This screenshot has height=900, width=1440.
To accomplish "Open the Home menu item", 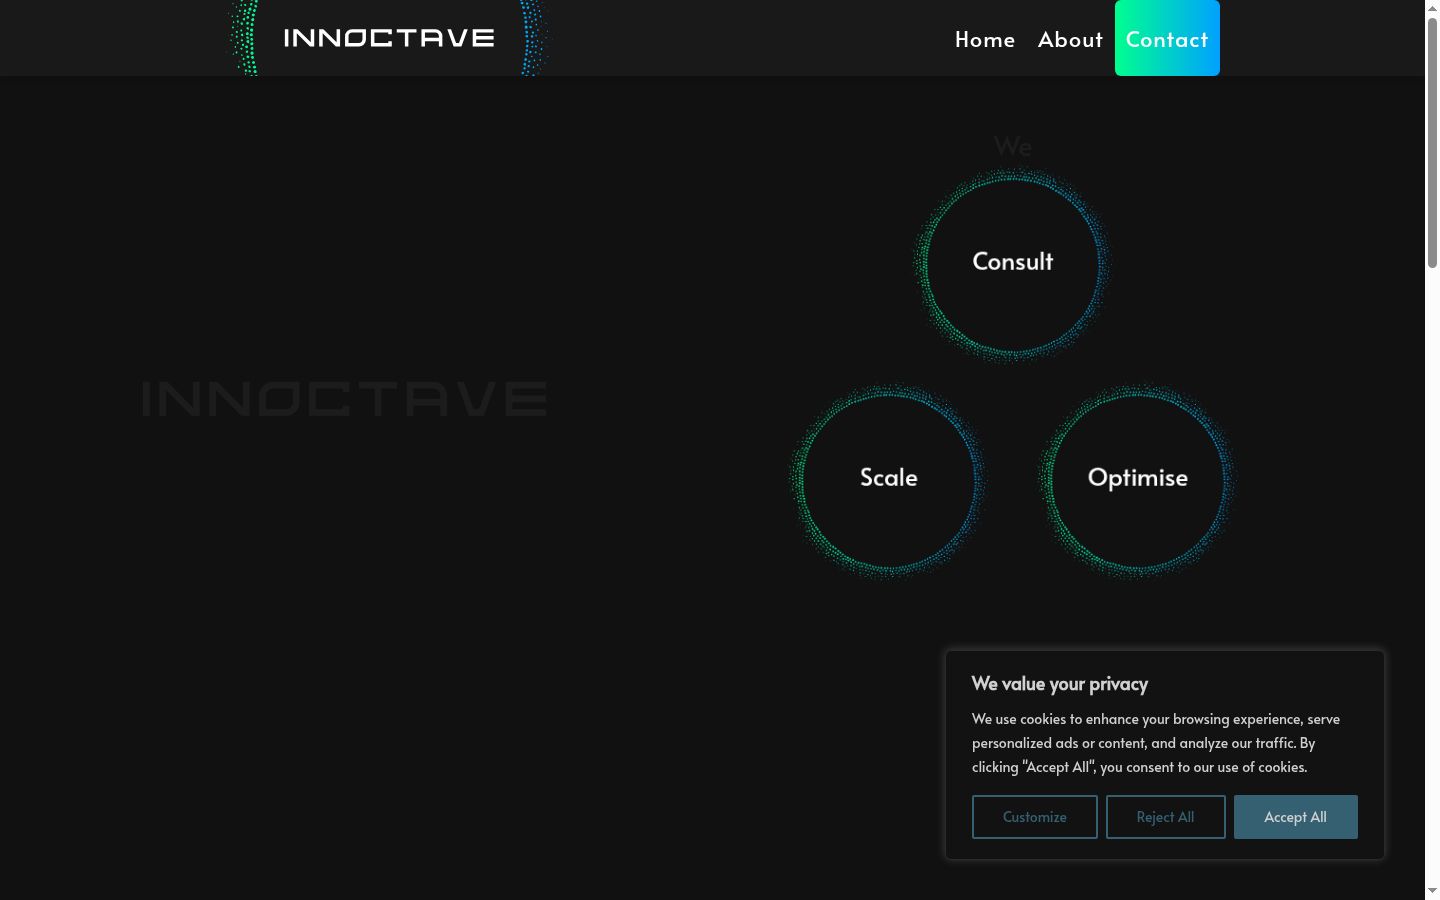I will point(985,40).
